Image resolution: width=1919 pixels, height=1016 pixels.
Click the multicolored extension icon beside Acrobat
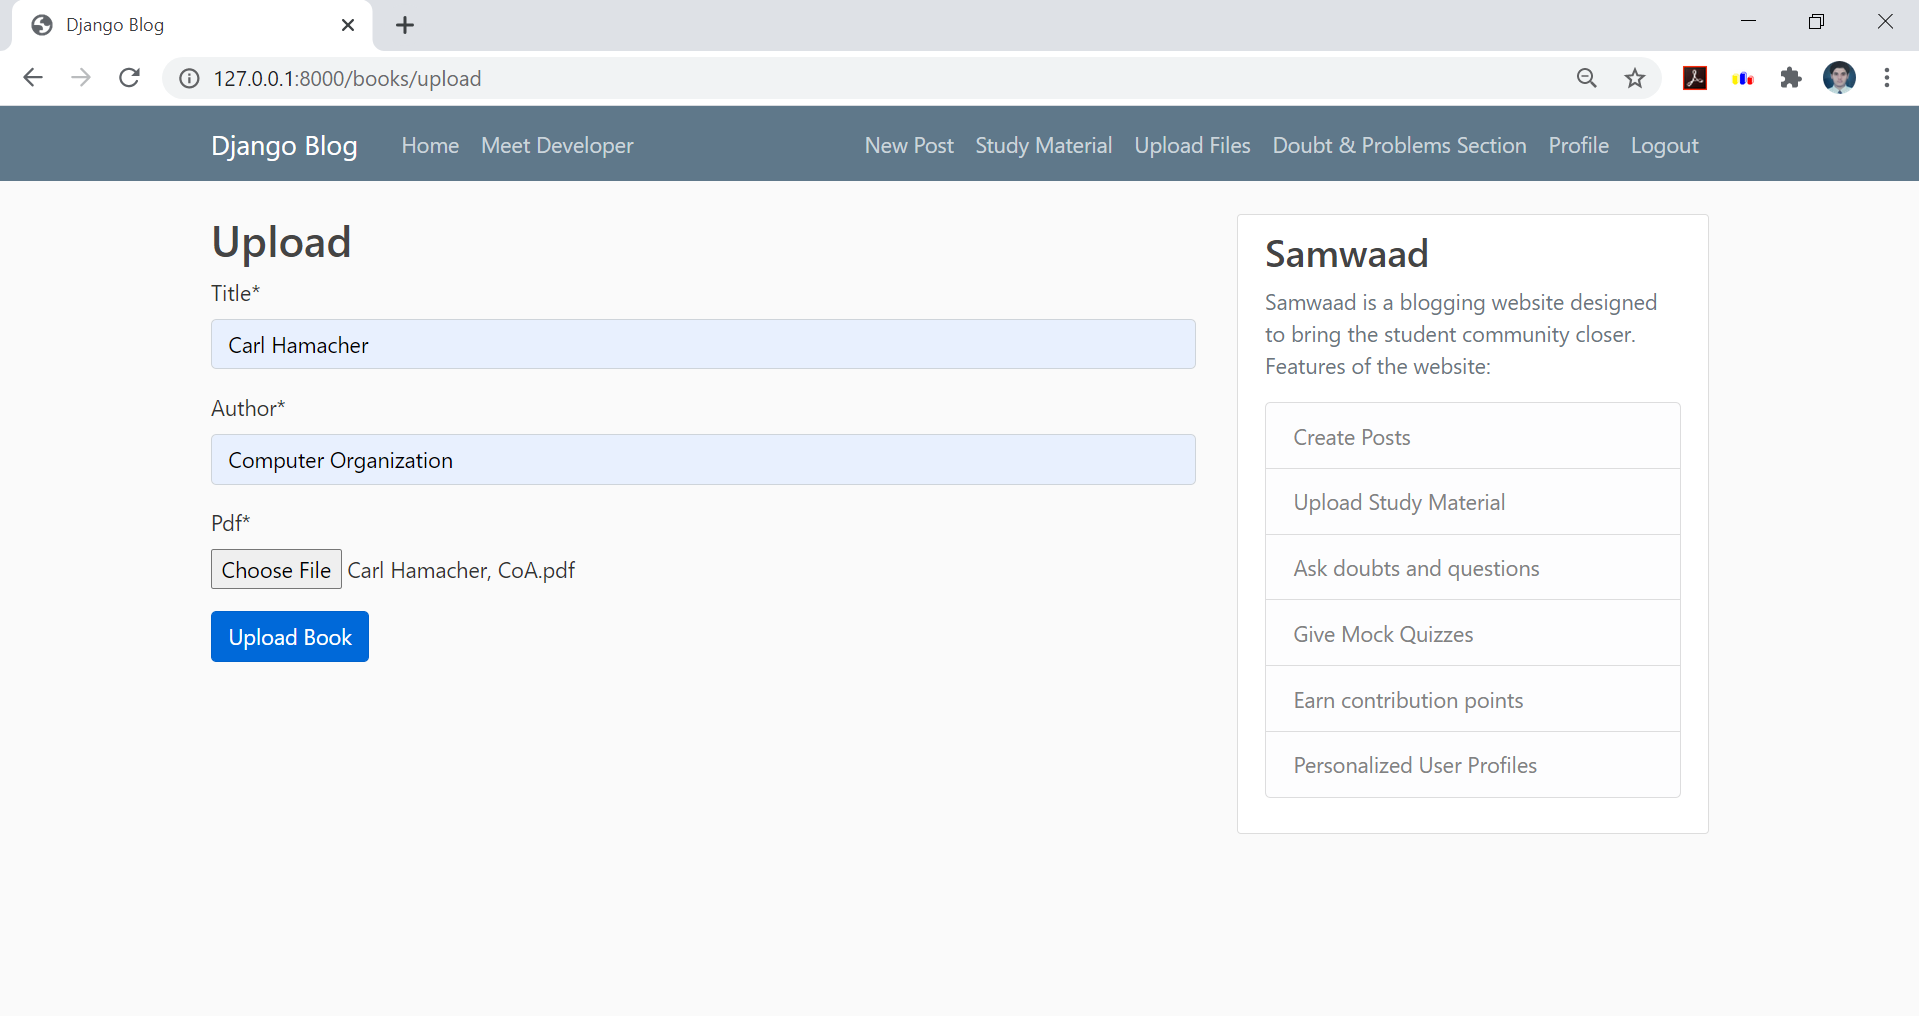coord(1743,78)
